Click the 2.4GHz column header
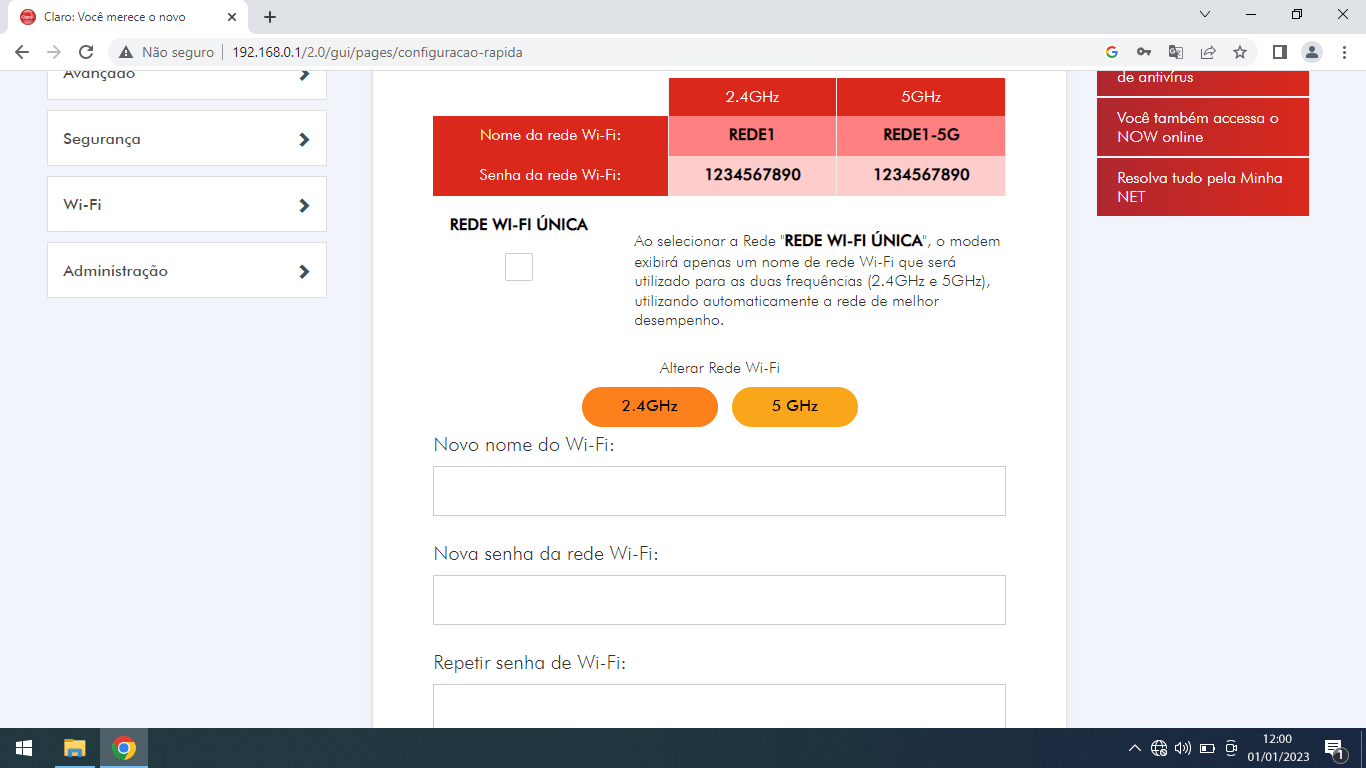This screenshot has height=768, width=1366. pos(752,97)
